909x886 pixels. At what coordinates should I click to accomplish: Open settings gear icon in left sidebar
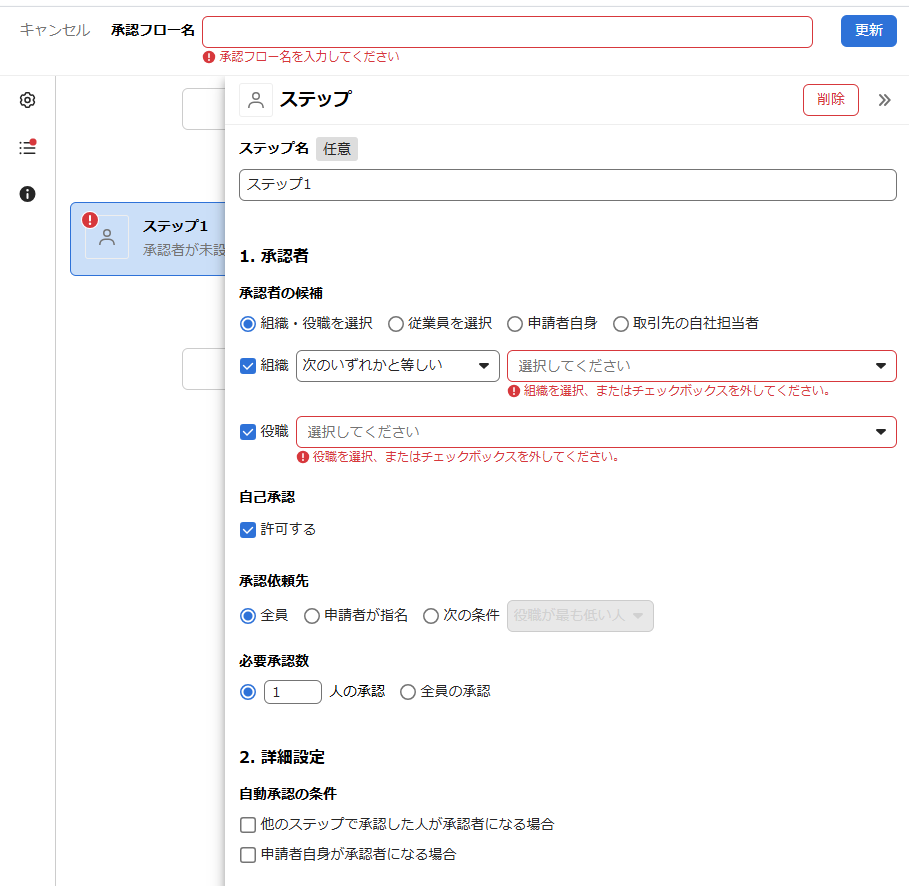click(28, 100)
